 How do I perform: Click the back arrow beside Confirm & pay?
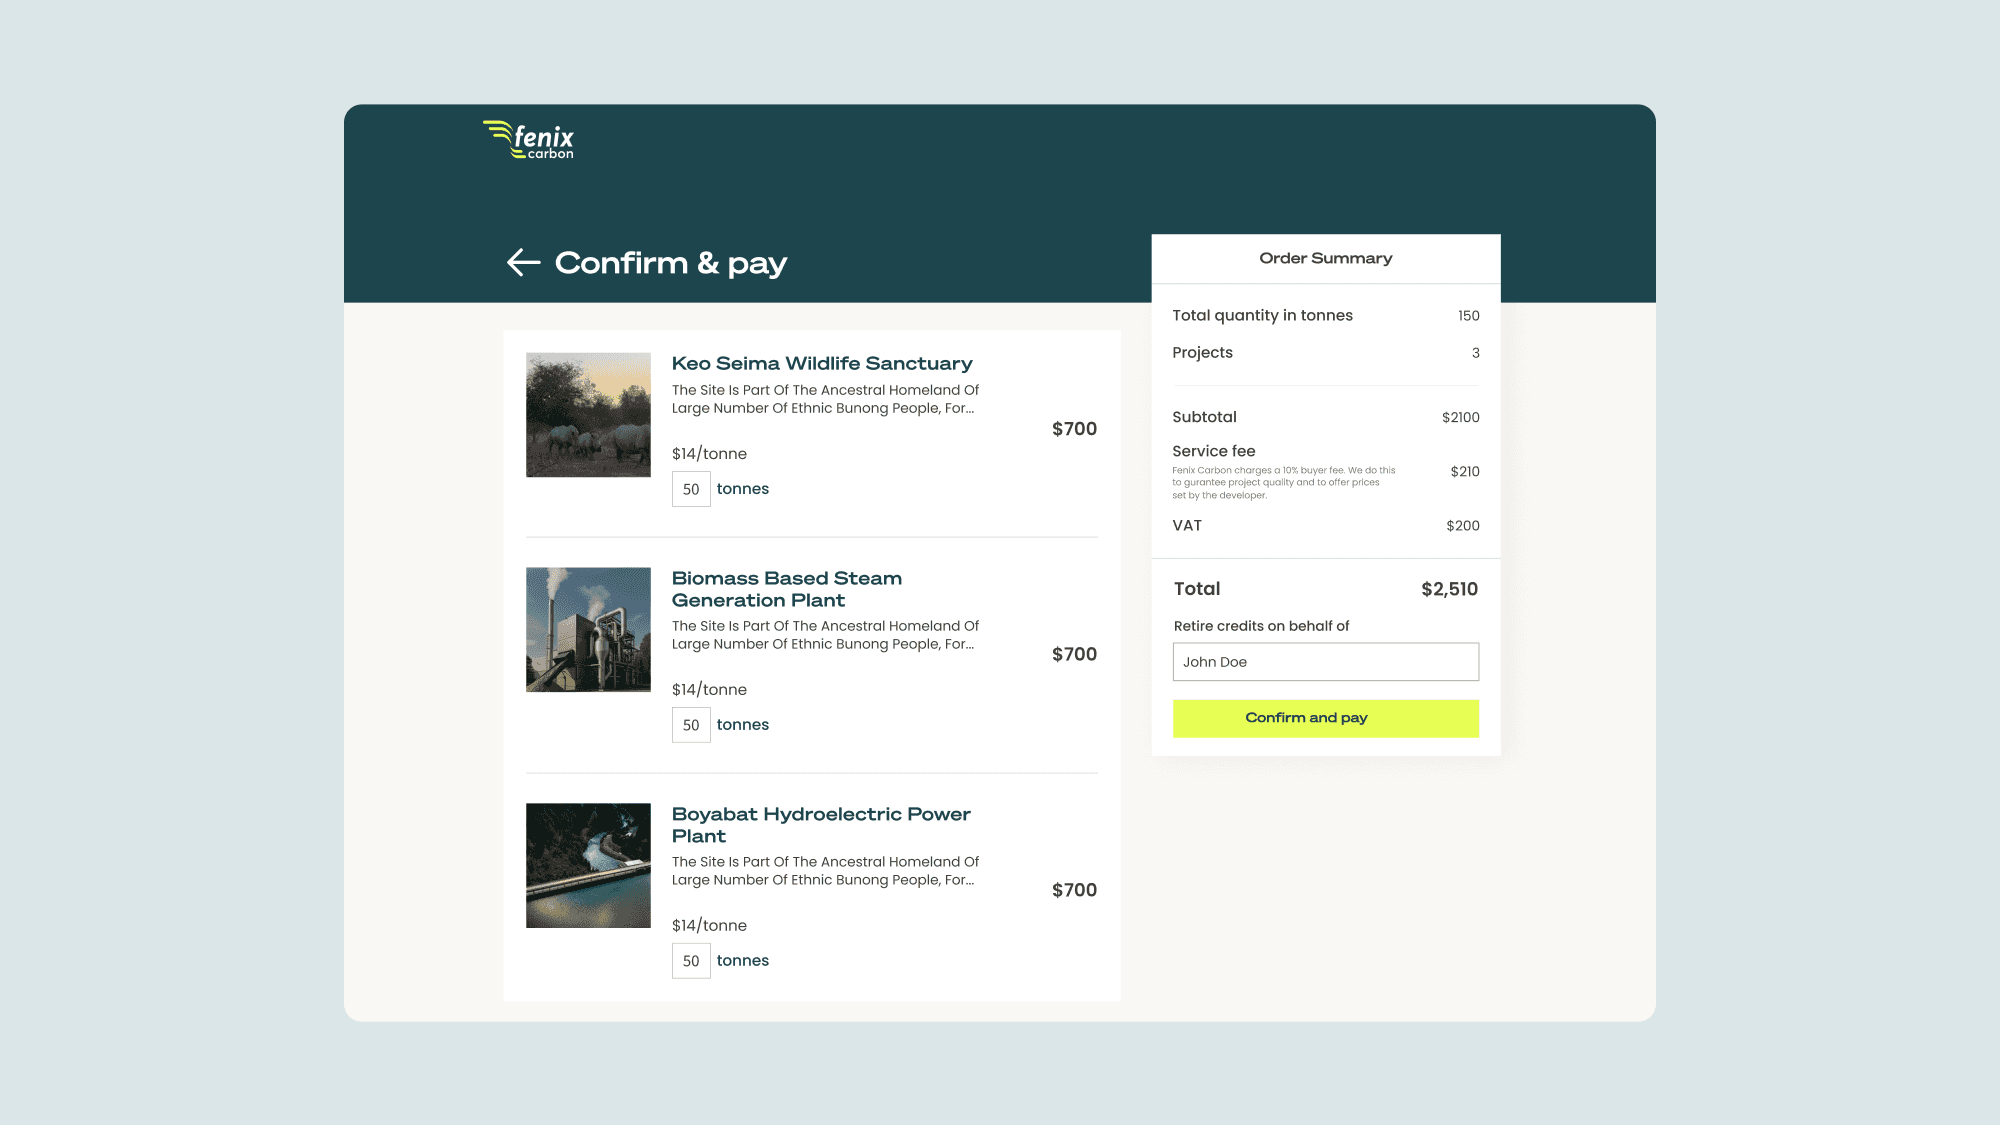pyautogui.click(x=523, y=262)
